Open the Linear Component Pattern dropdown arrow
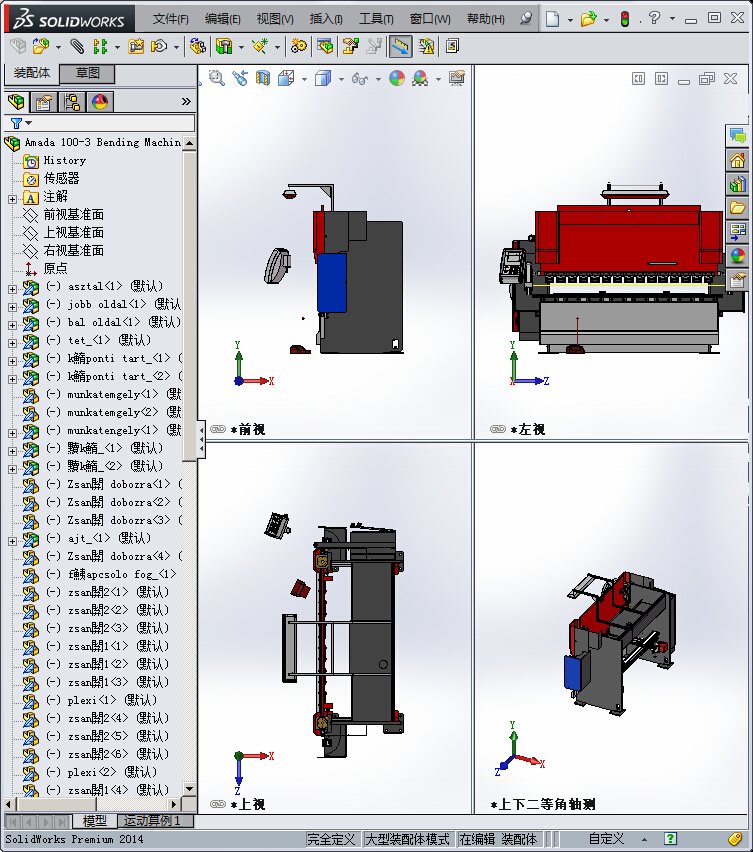Image resolution: width=753 pixels, height=852 pixels. click(x=117, y=47)
